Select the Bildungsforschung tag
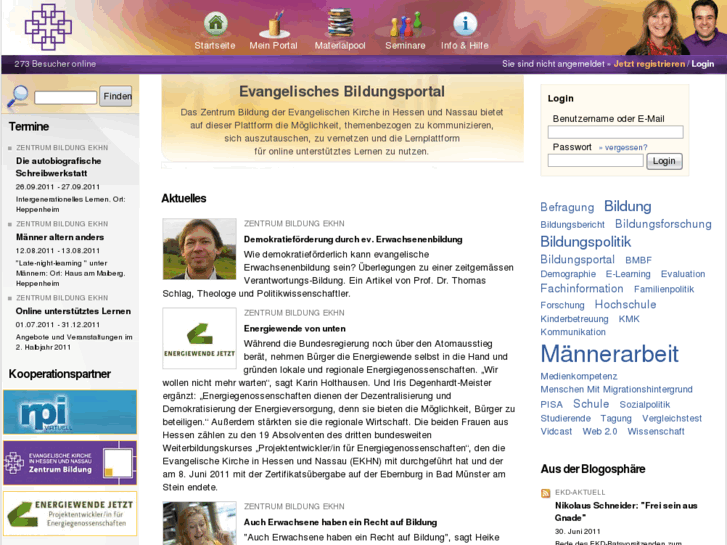Viewport: 727px width, 545px height. pos(663,224)
